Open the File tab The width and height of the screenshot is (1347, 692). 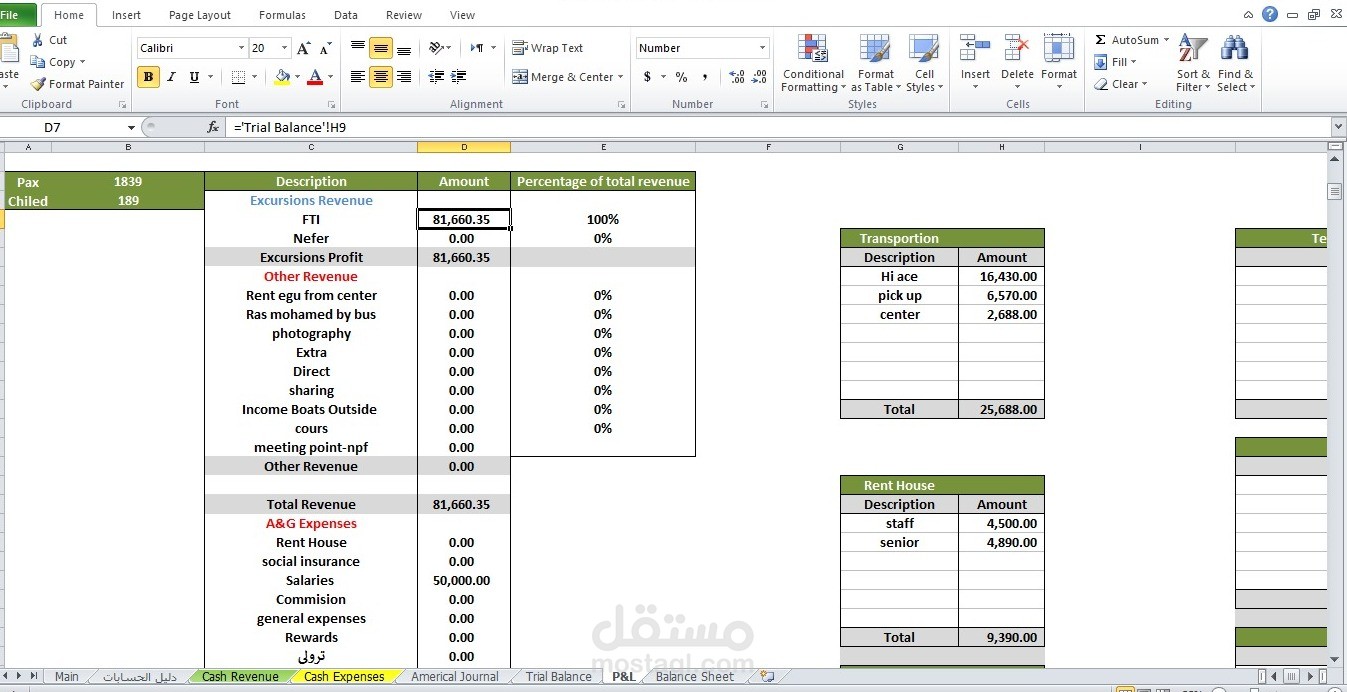17,15
